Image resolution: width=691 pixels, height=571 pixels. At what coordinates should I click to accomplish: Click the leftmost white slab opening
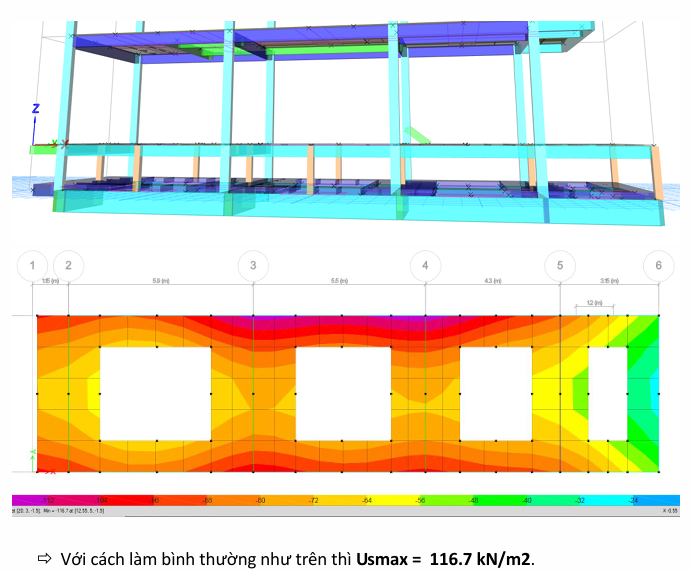(155, 394)
